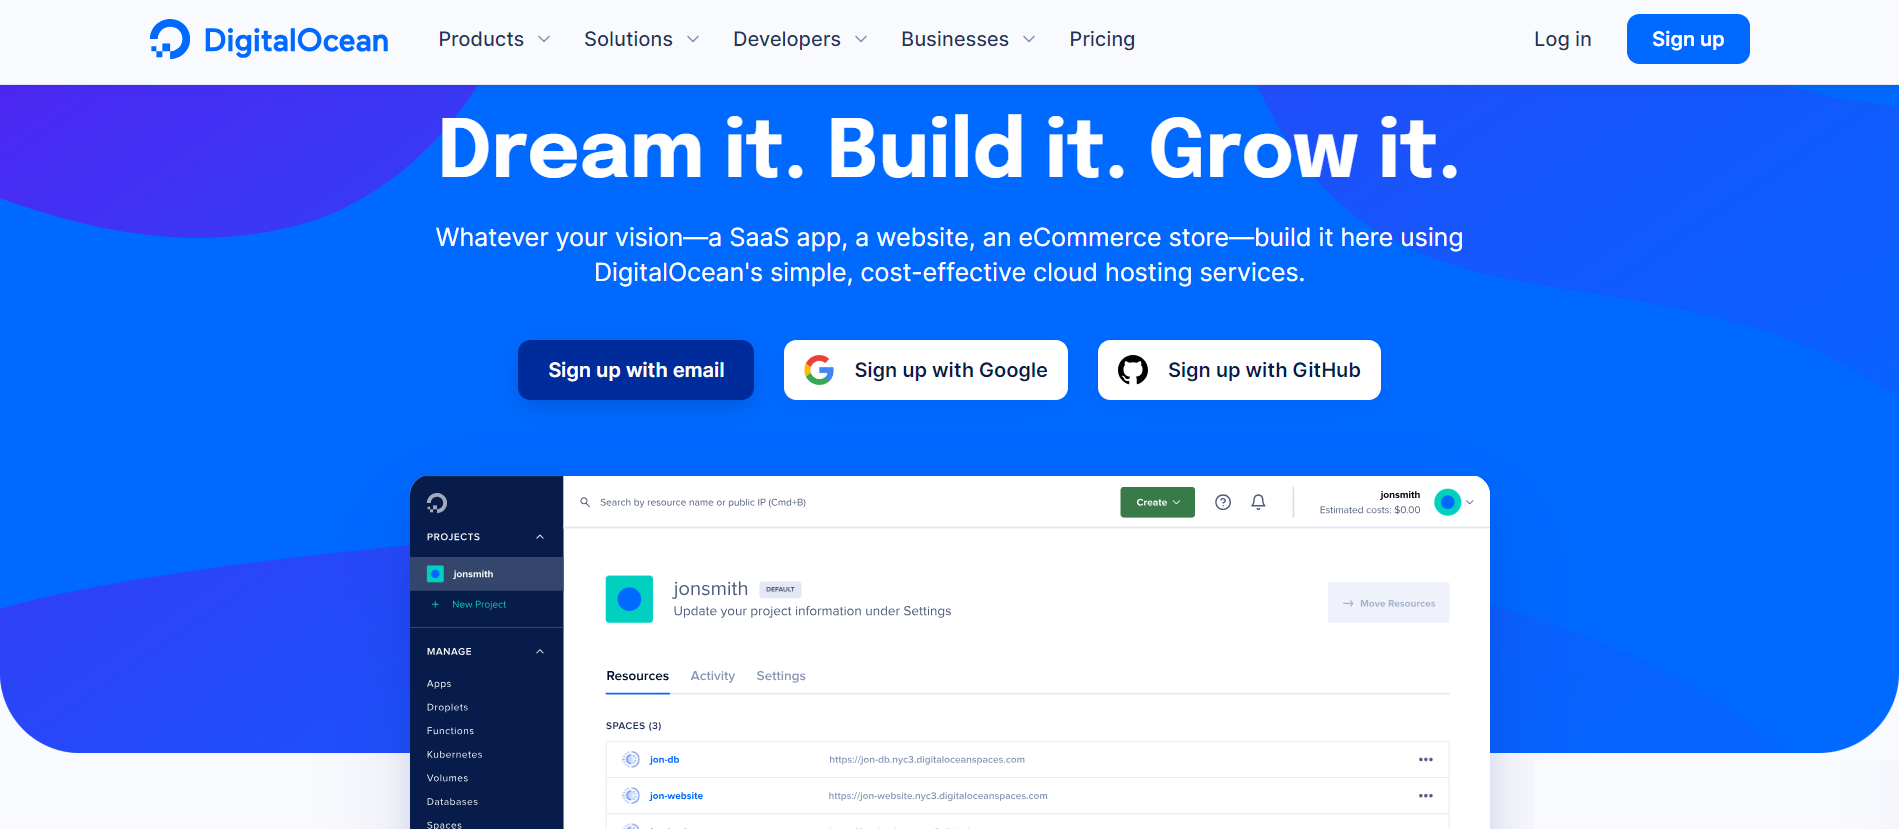Screen dimensions: 1899x829
Task: Click the DigitalOcean logo in the header
Action: pos(268,40)
